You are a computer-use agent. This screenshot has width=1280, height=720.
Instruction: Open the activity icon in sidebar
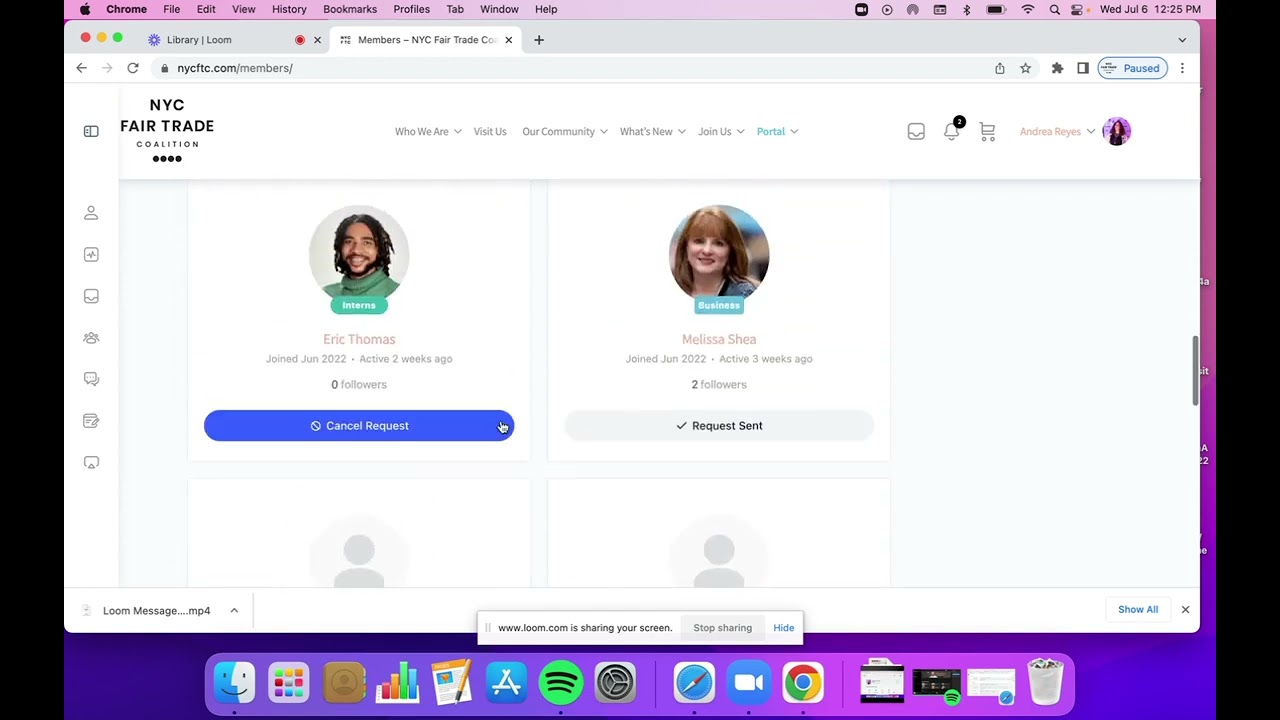point(91,255)
